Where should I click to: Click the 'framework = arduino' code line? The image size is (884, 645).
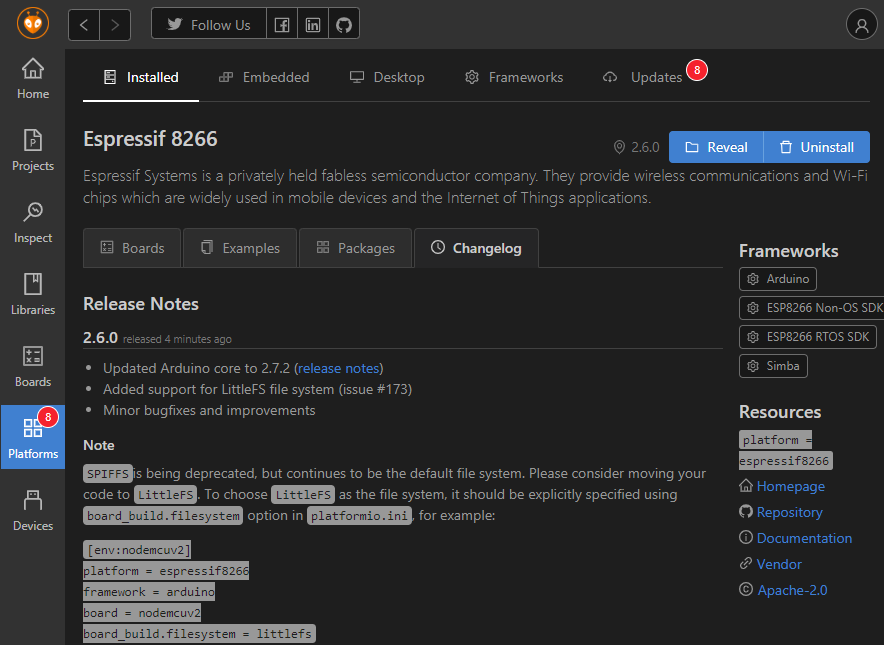149,592
